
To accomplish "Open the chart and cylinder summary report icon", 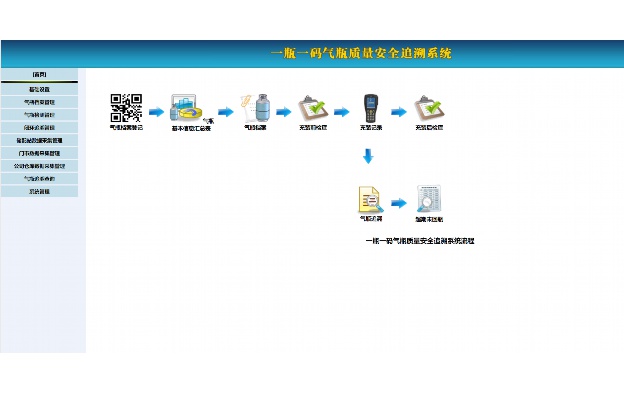I will (186, 108).
